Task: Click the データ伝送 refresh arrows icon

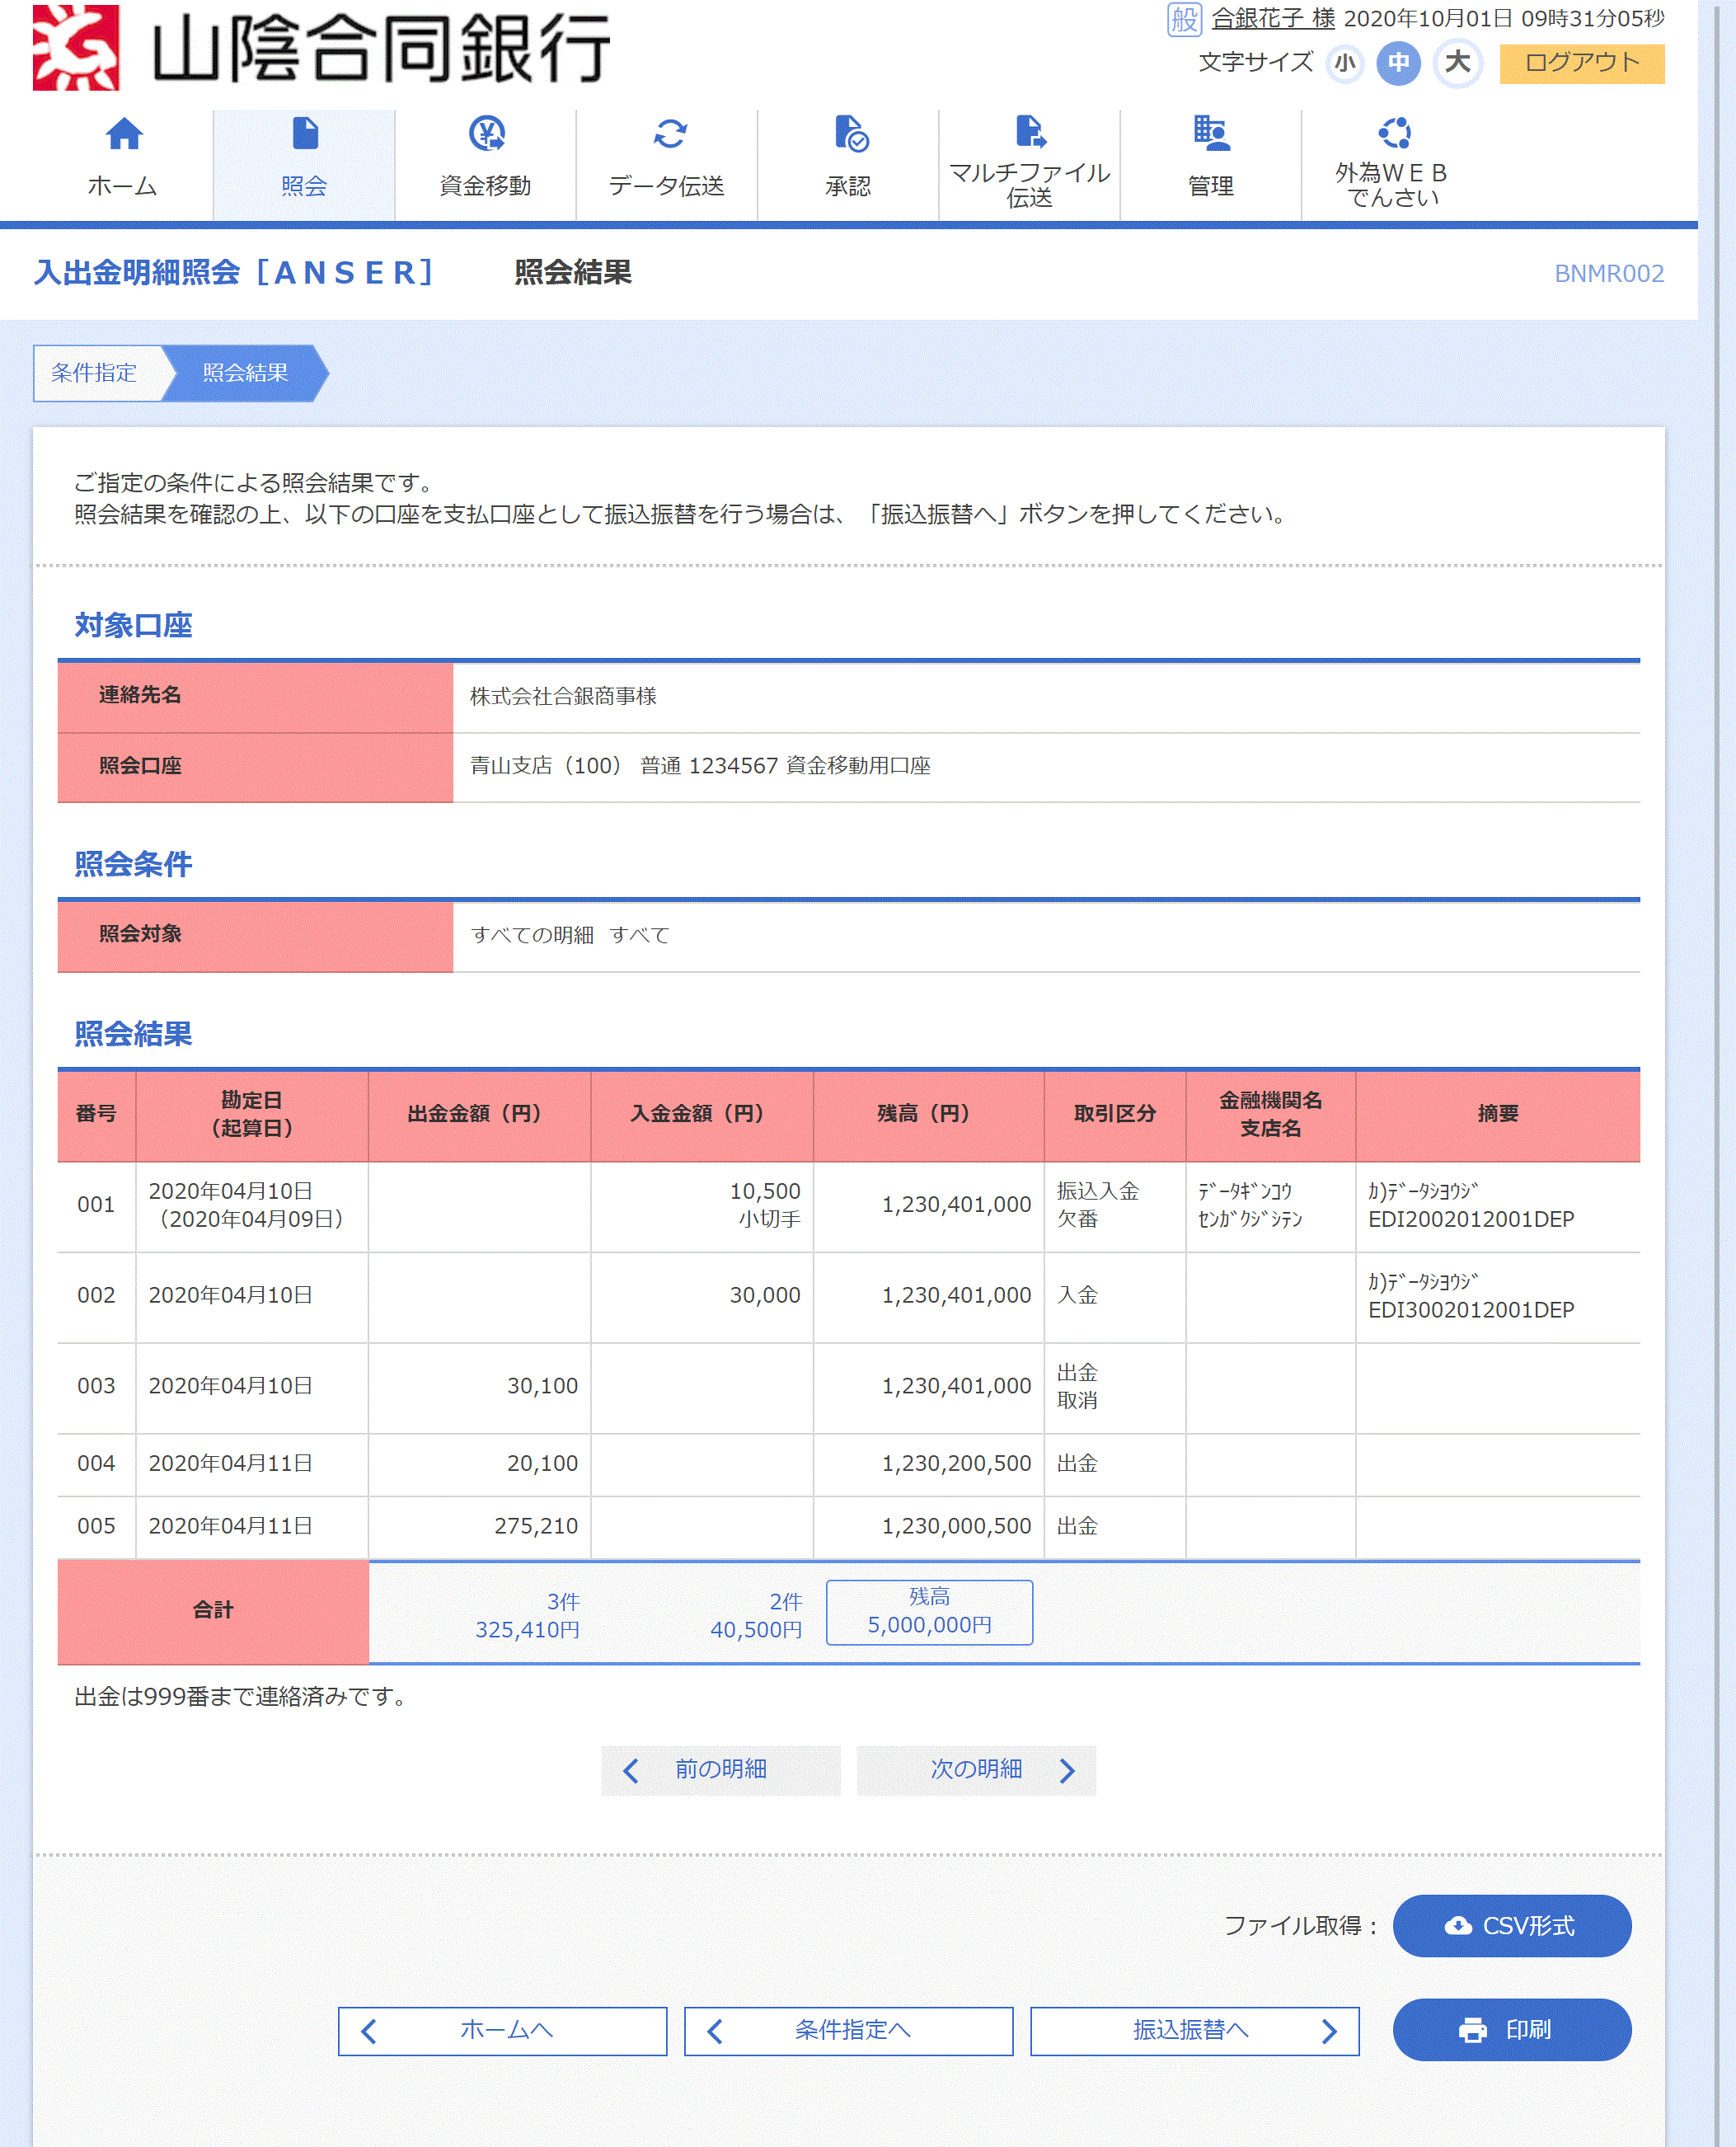Action: tap(669, 133)
